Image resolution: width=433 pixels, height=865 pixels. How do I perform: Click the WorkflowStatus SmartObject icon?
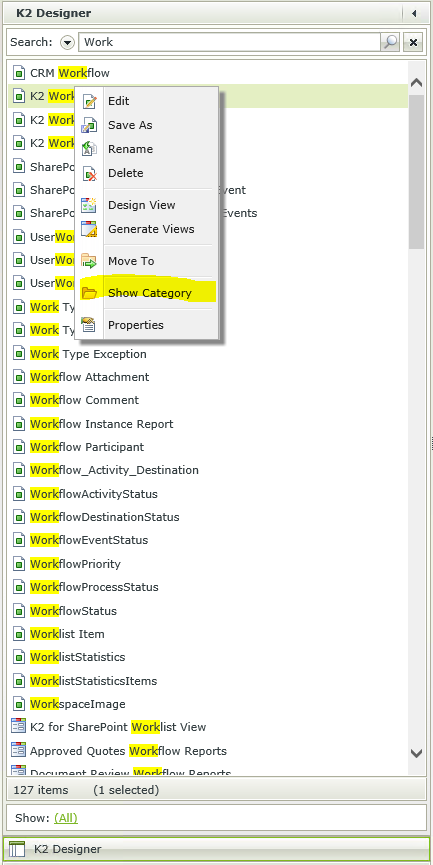(x=19, y=611)
